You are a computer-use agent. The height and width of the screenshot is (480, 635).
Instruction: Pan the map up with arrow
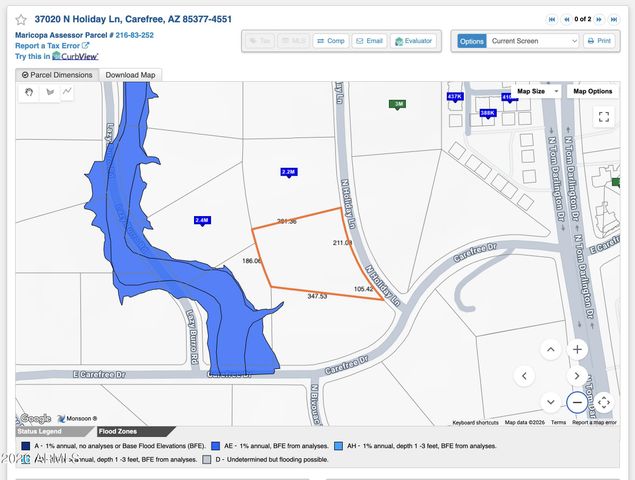click(551, 350)
